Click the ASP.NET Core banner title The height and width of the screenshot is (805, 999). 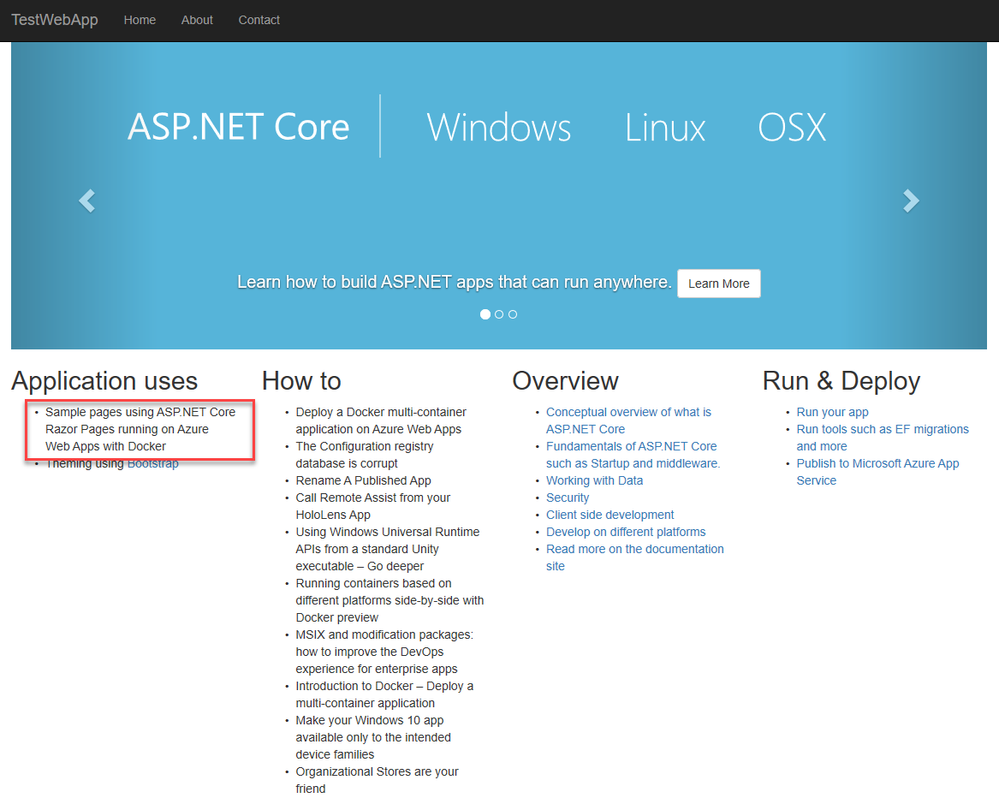coord(238,126)
